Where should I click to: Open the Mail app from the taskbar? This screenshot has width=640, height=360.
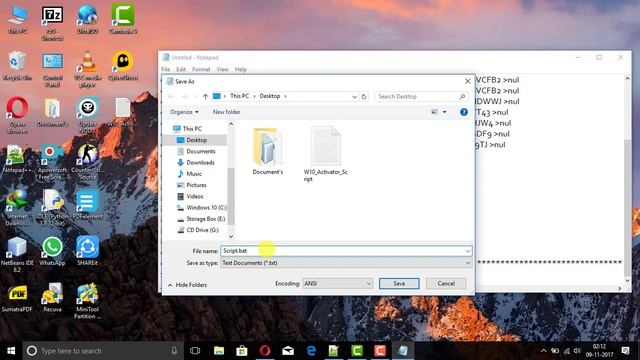tap(288, 351)
